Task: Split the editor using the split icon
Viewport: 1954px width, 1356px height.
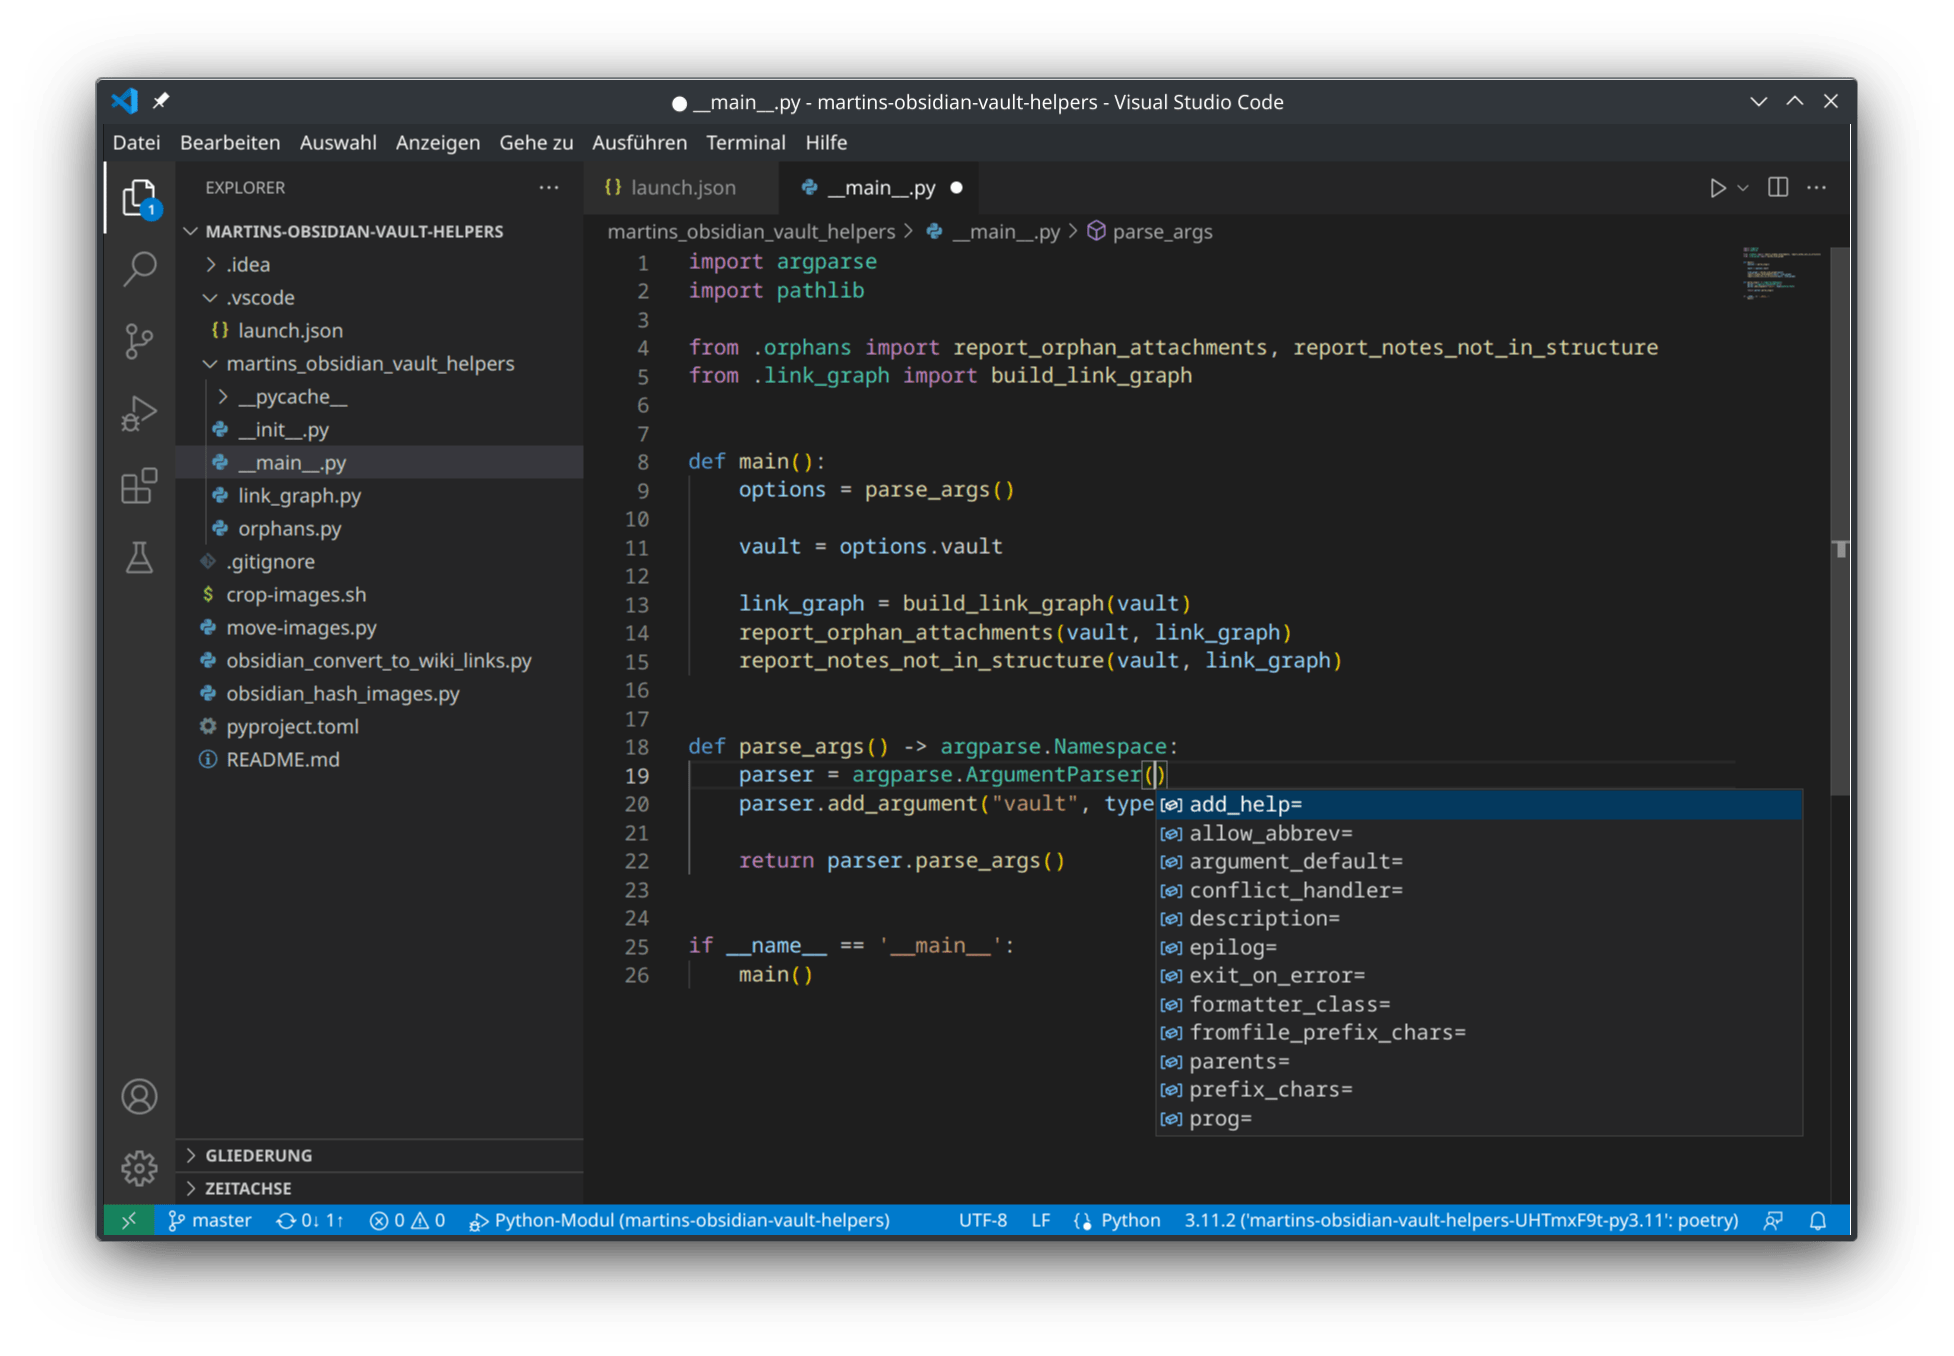Action: tap(1778, 187)
